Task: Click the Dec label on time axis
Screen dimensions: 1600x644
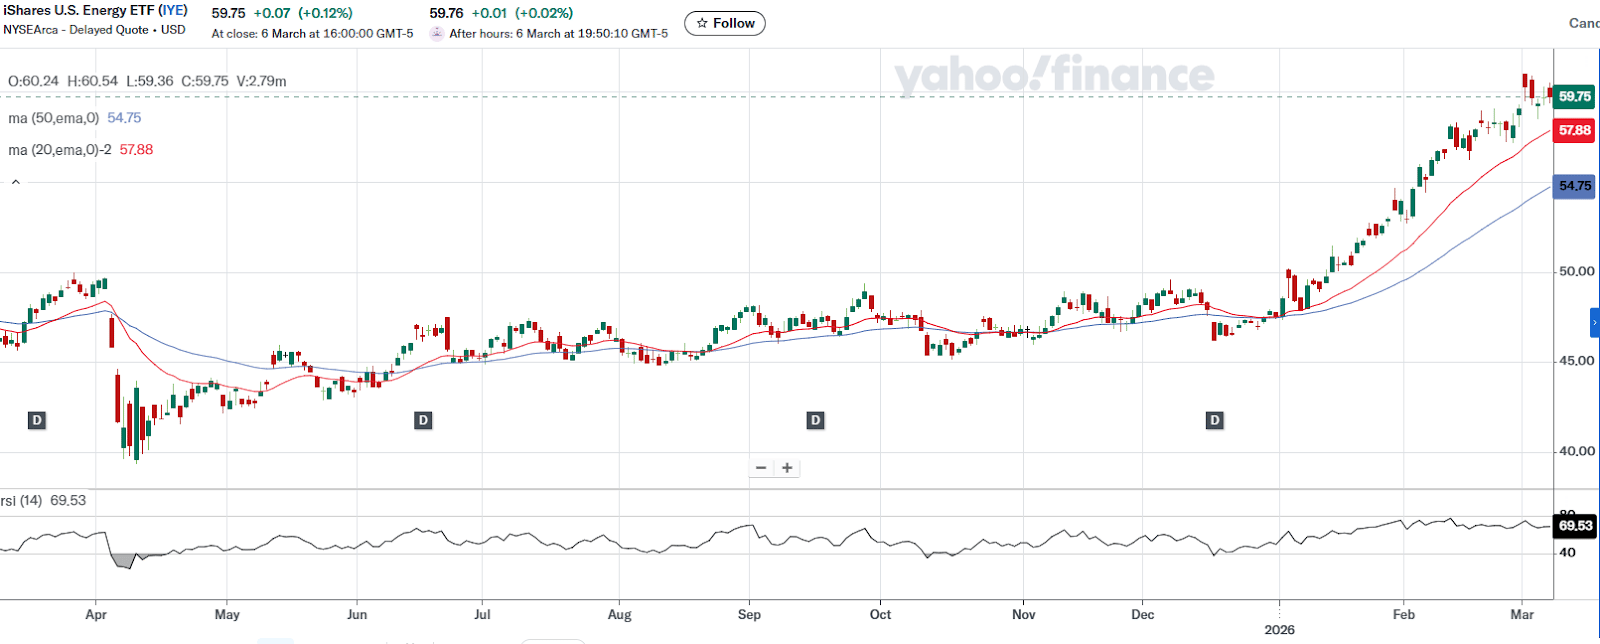Action: click(x=1142, y=614)
